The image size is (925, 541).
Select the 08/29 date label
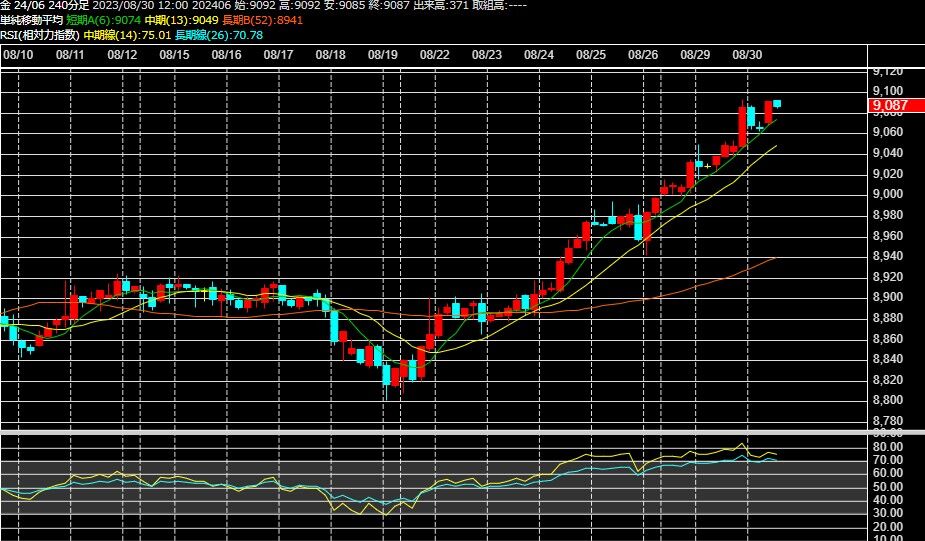(695, 55)
